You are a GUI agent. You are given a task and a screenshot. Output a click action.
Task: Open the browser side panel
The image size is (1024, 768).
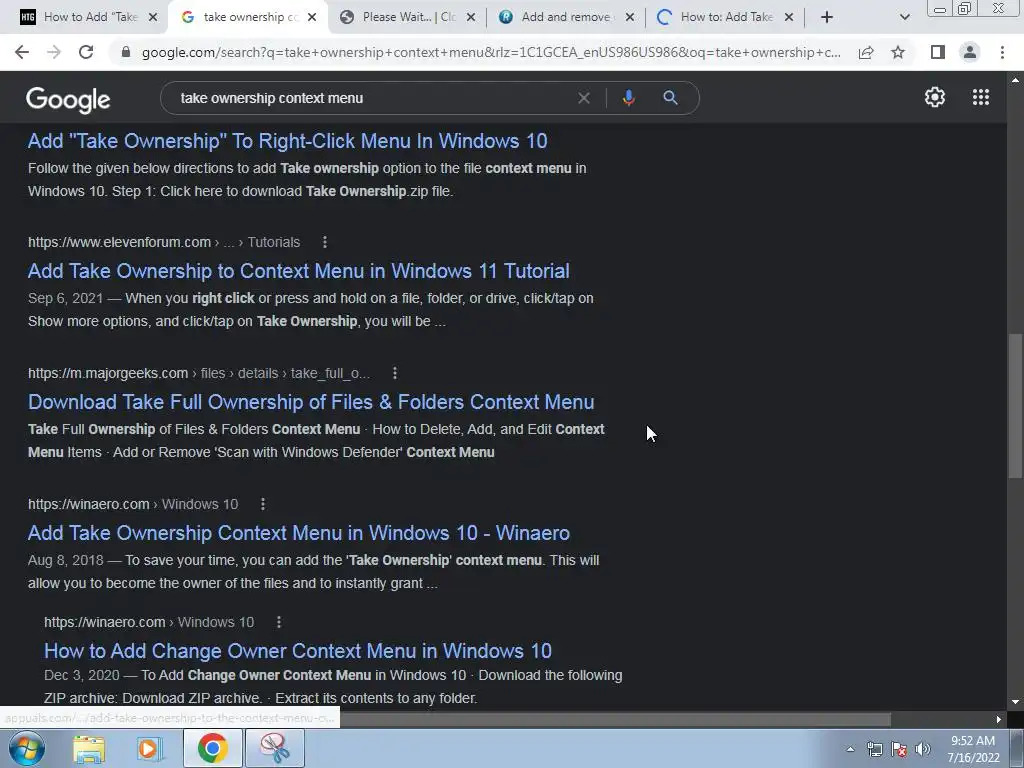pyautogui.click(x=938, y=52)
